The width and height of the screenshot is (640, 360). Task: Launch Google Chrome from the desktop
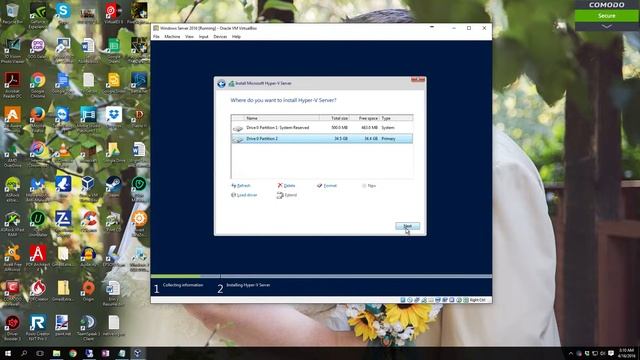38,84
